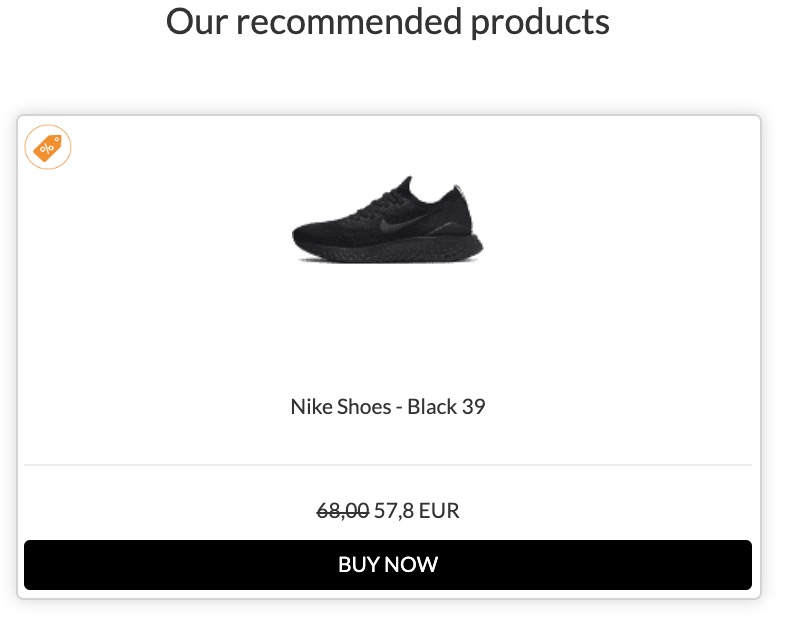Click the word "Nike" in the product title
The height and width of the screenshot is (632, 796).
[x=310, y=407]
